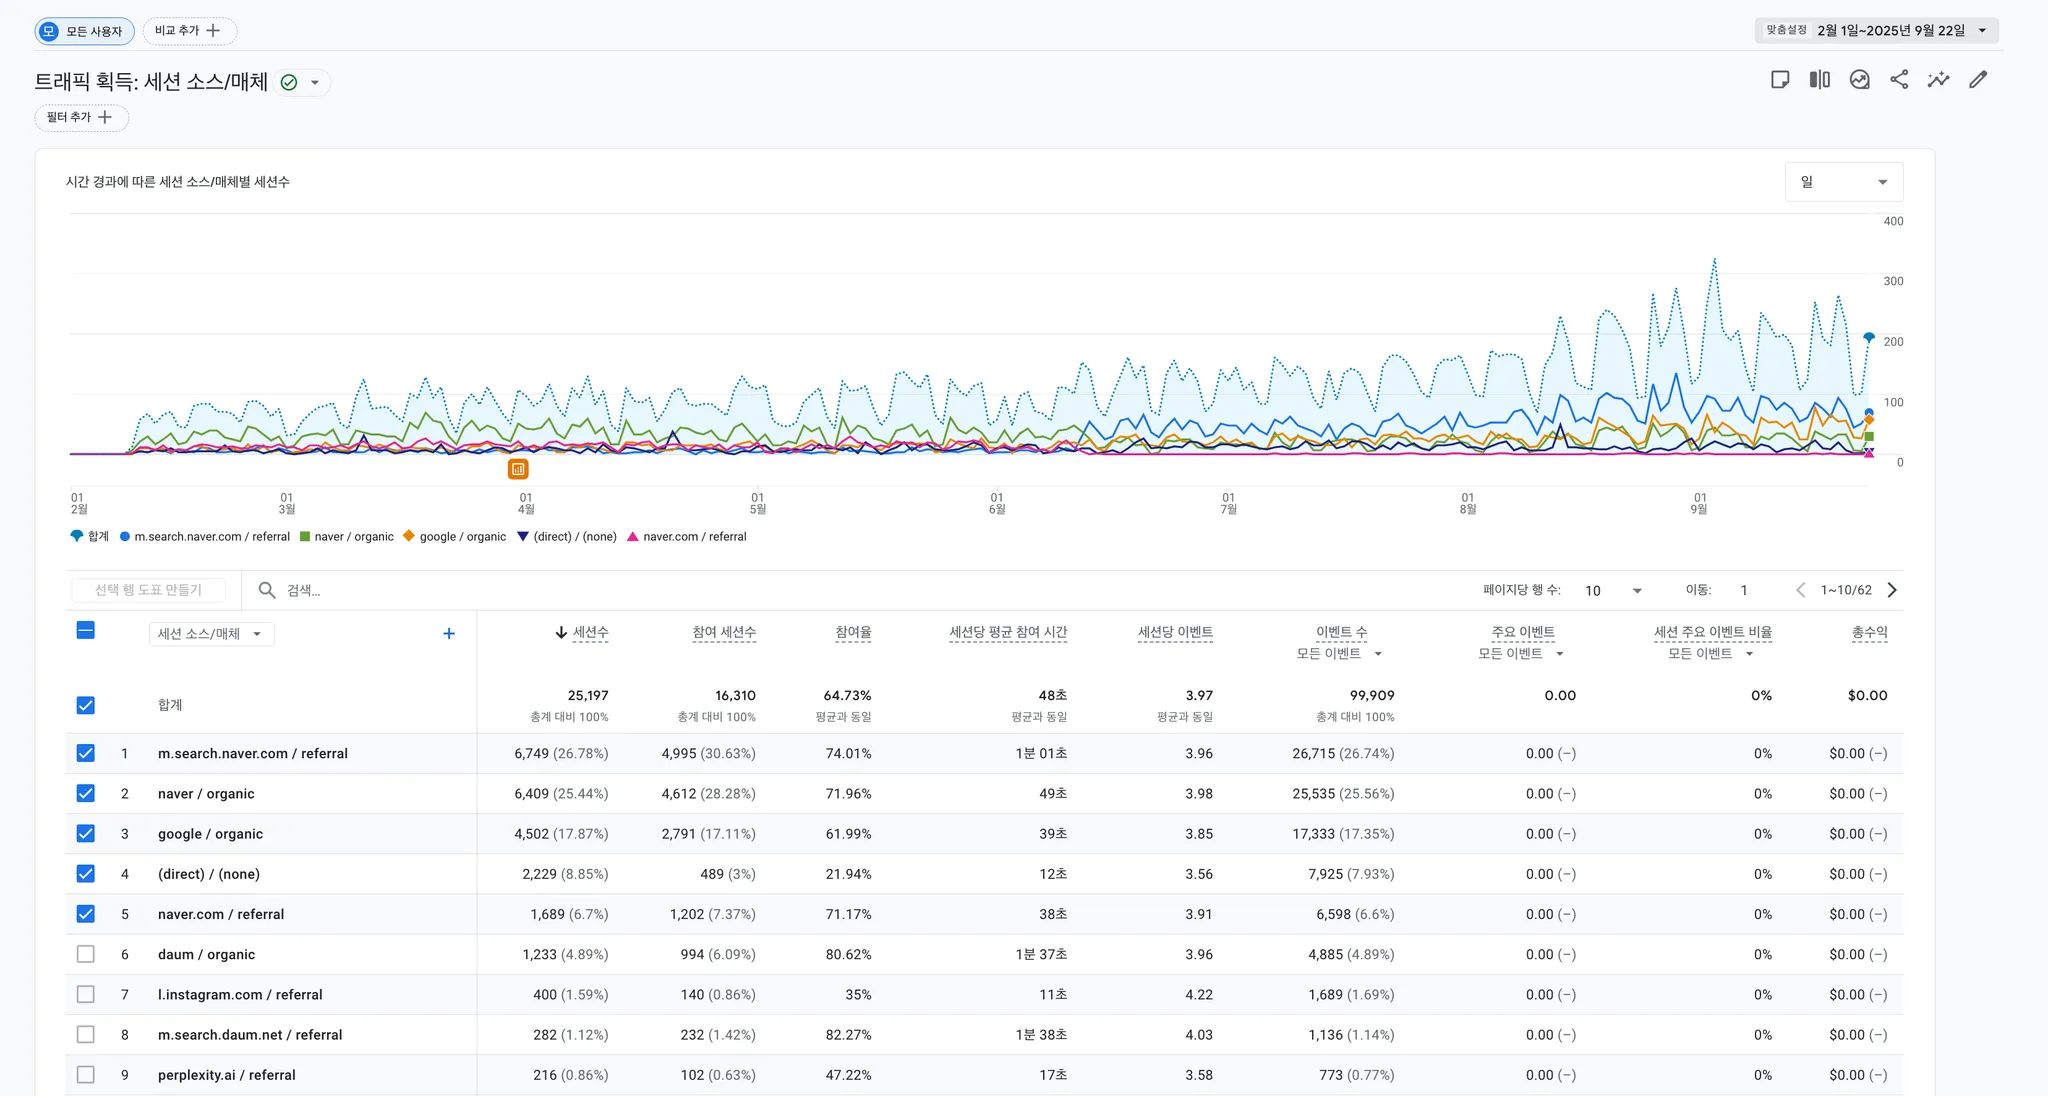Uncheck the naver / organic row checkbox
This screenshot has height=1096, width=2048.
pyautogui.click(x=86, y=793)
